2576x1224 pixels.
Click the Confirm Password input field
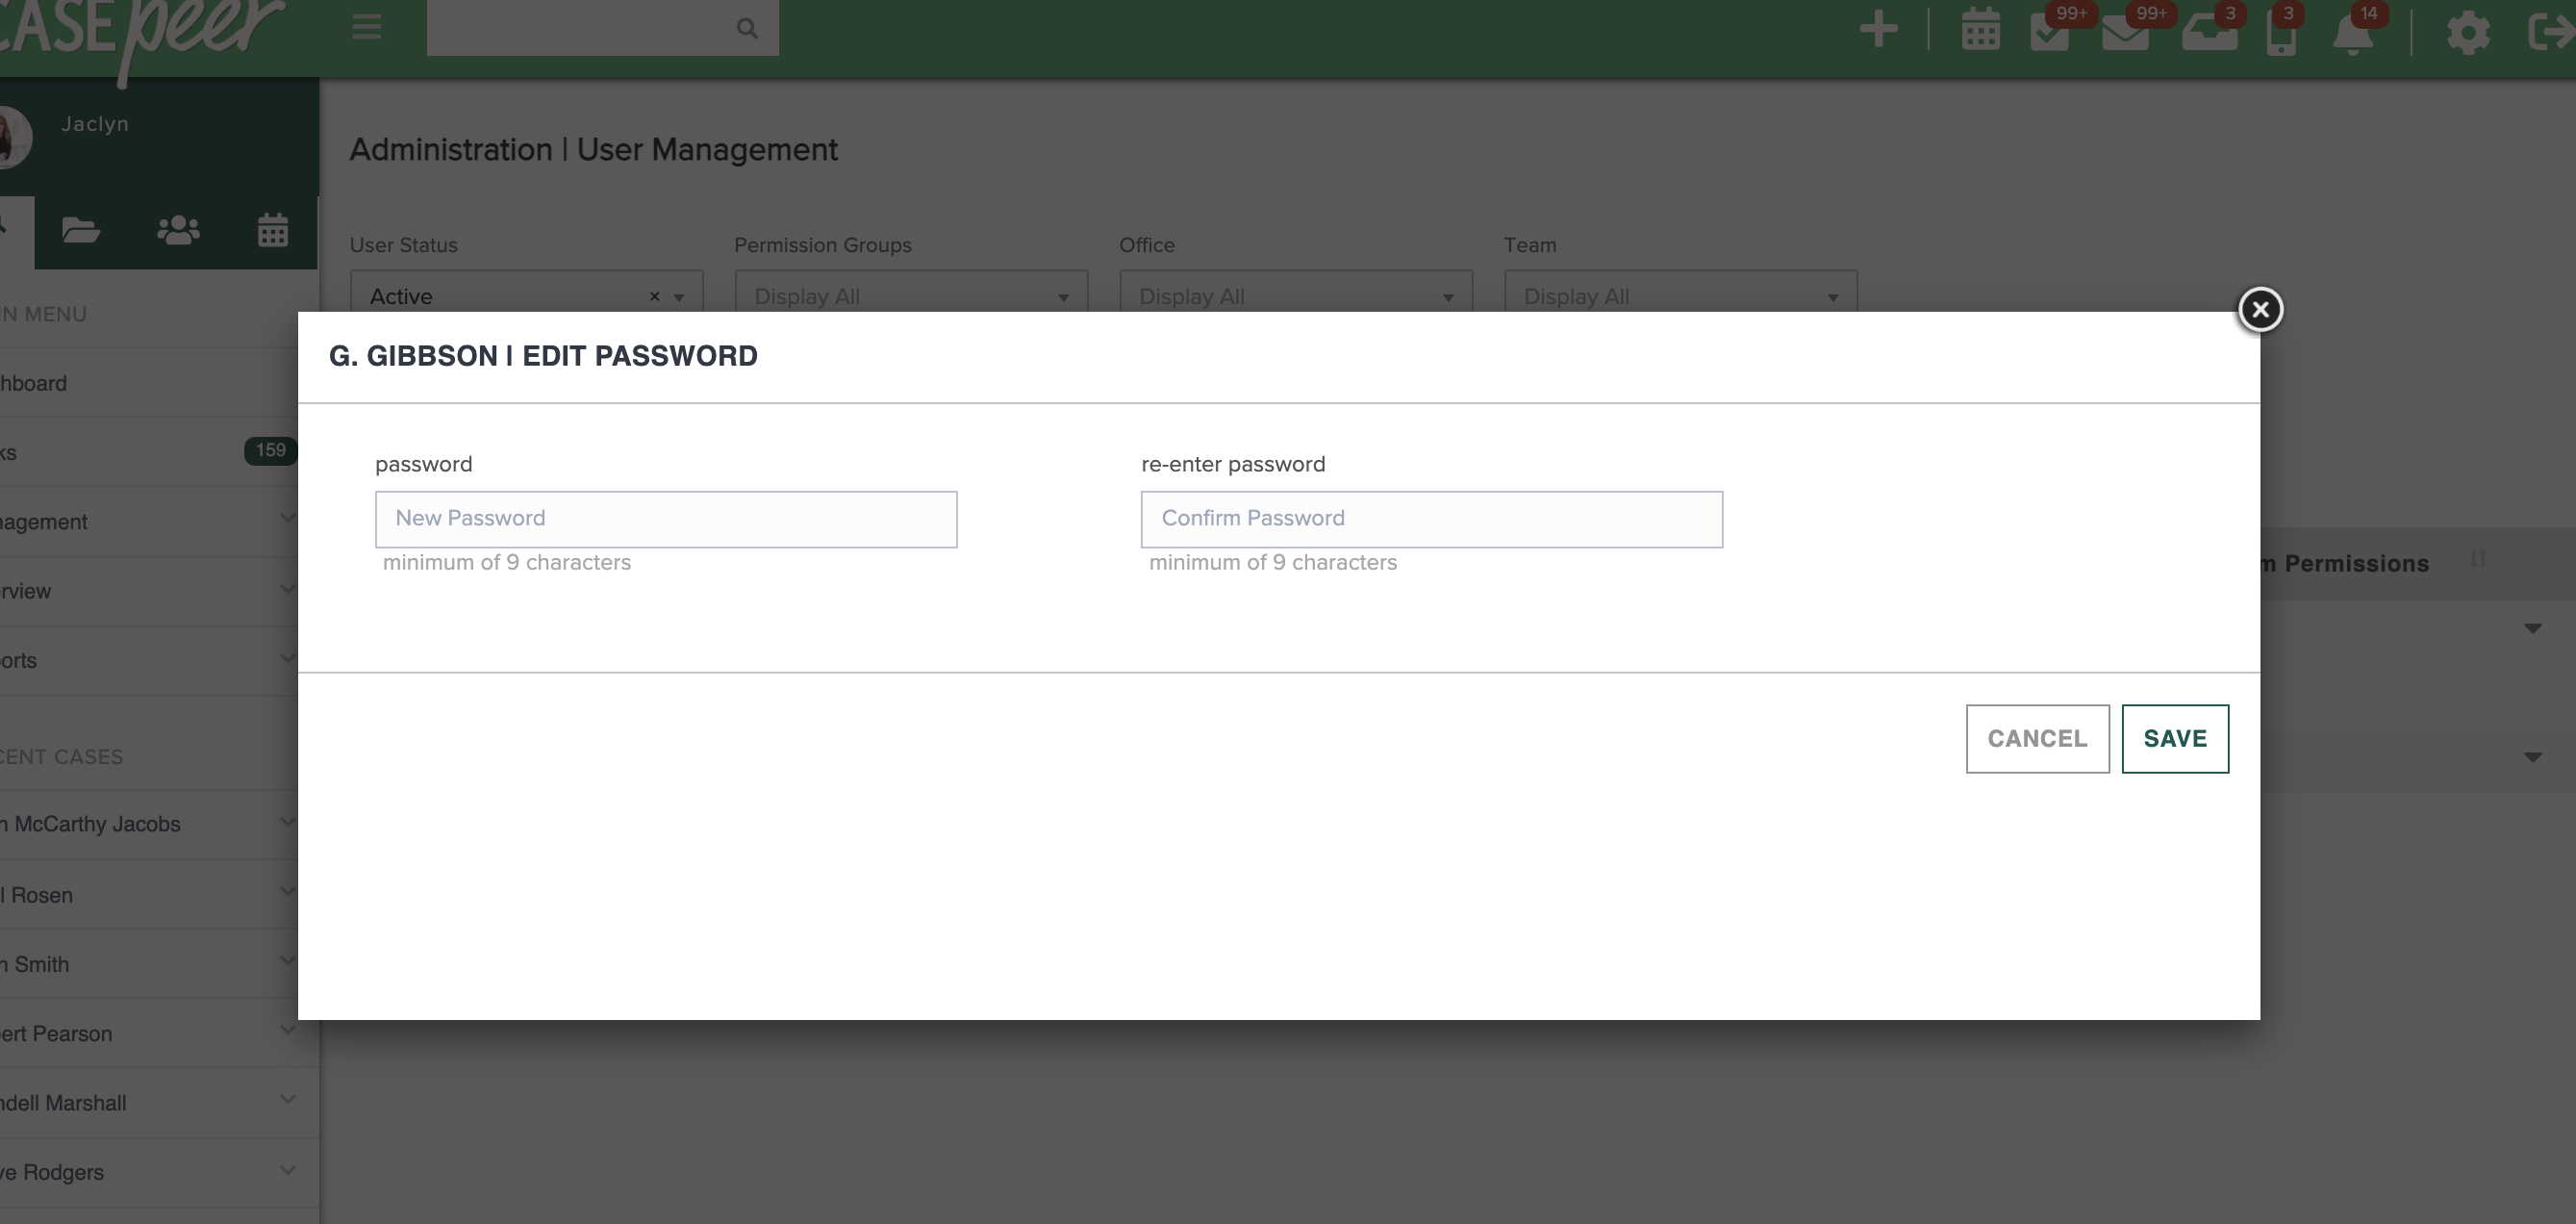[x=1431, y=519]
